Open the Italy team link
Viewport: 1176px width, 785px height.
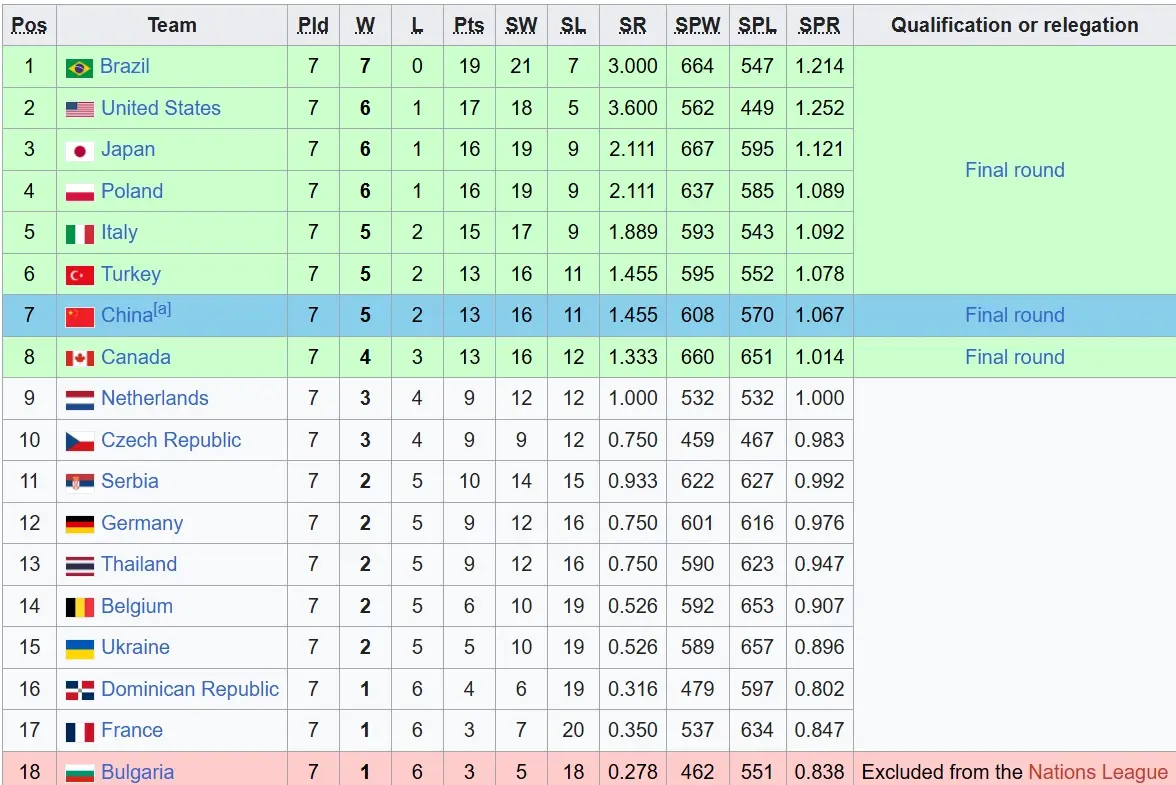tap(119, 232)
